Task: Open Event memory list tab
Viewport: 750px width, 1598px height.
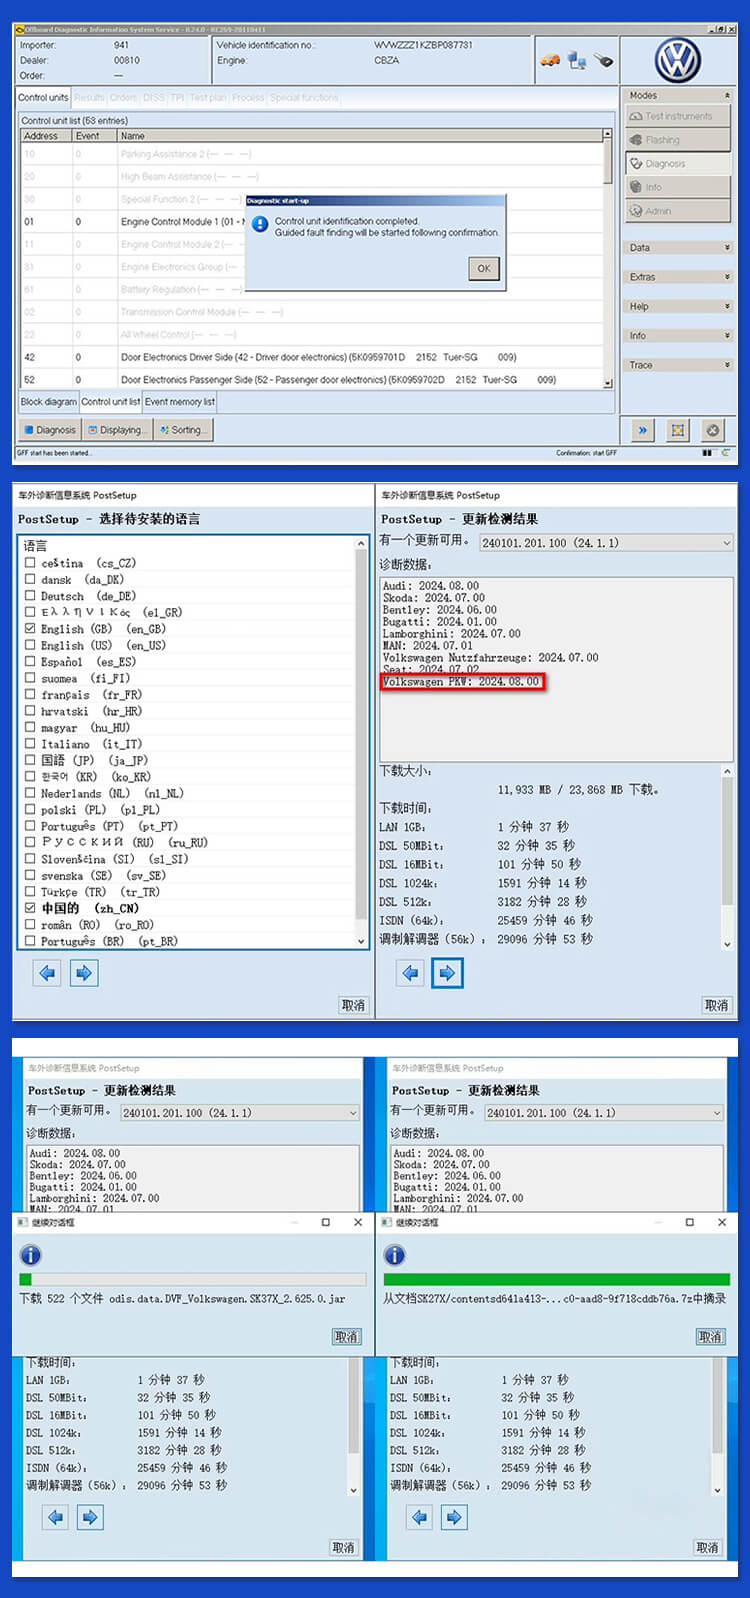Action: click(x=180, y=402)
